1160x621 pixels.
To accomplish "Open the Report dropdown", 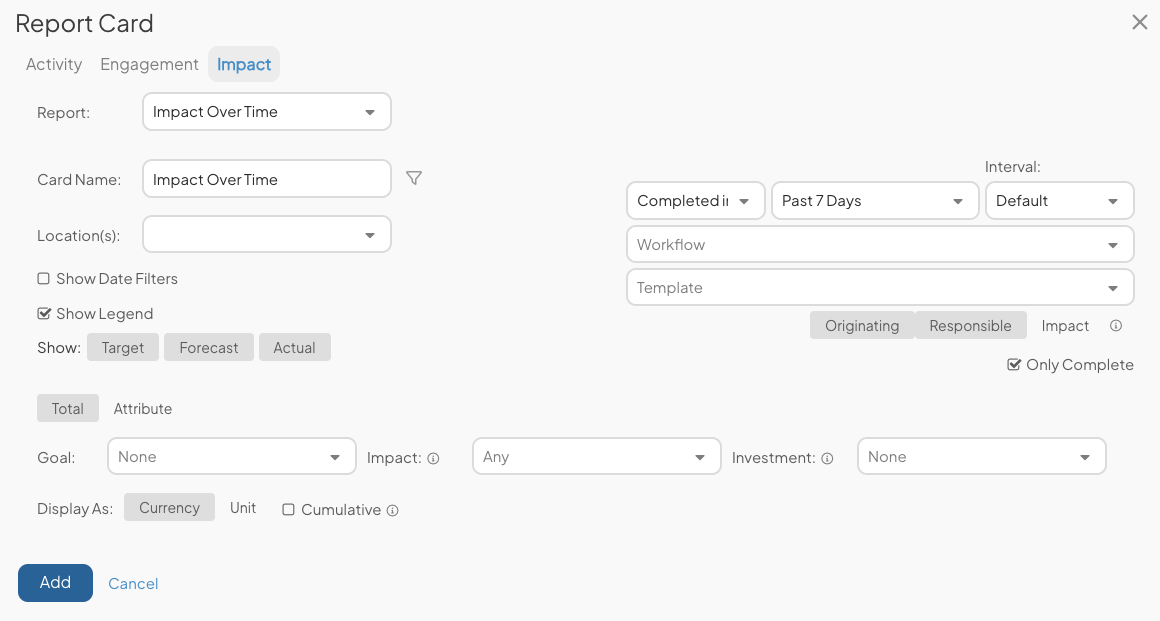I will pyautogui.click(x=266, y=112).
